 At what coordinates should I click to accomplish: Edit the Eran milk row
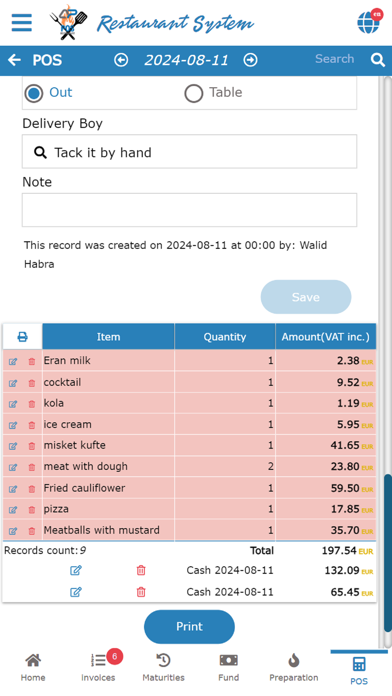tap(13, 361)
